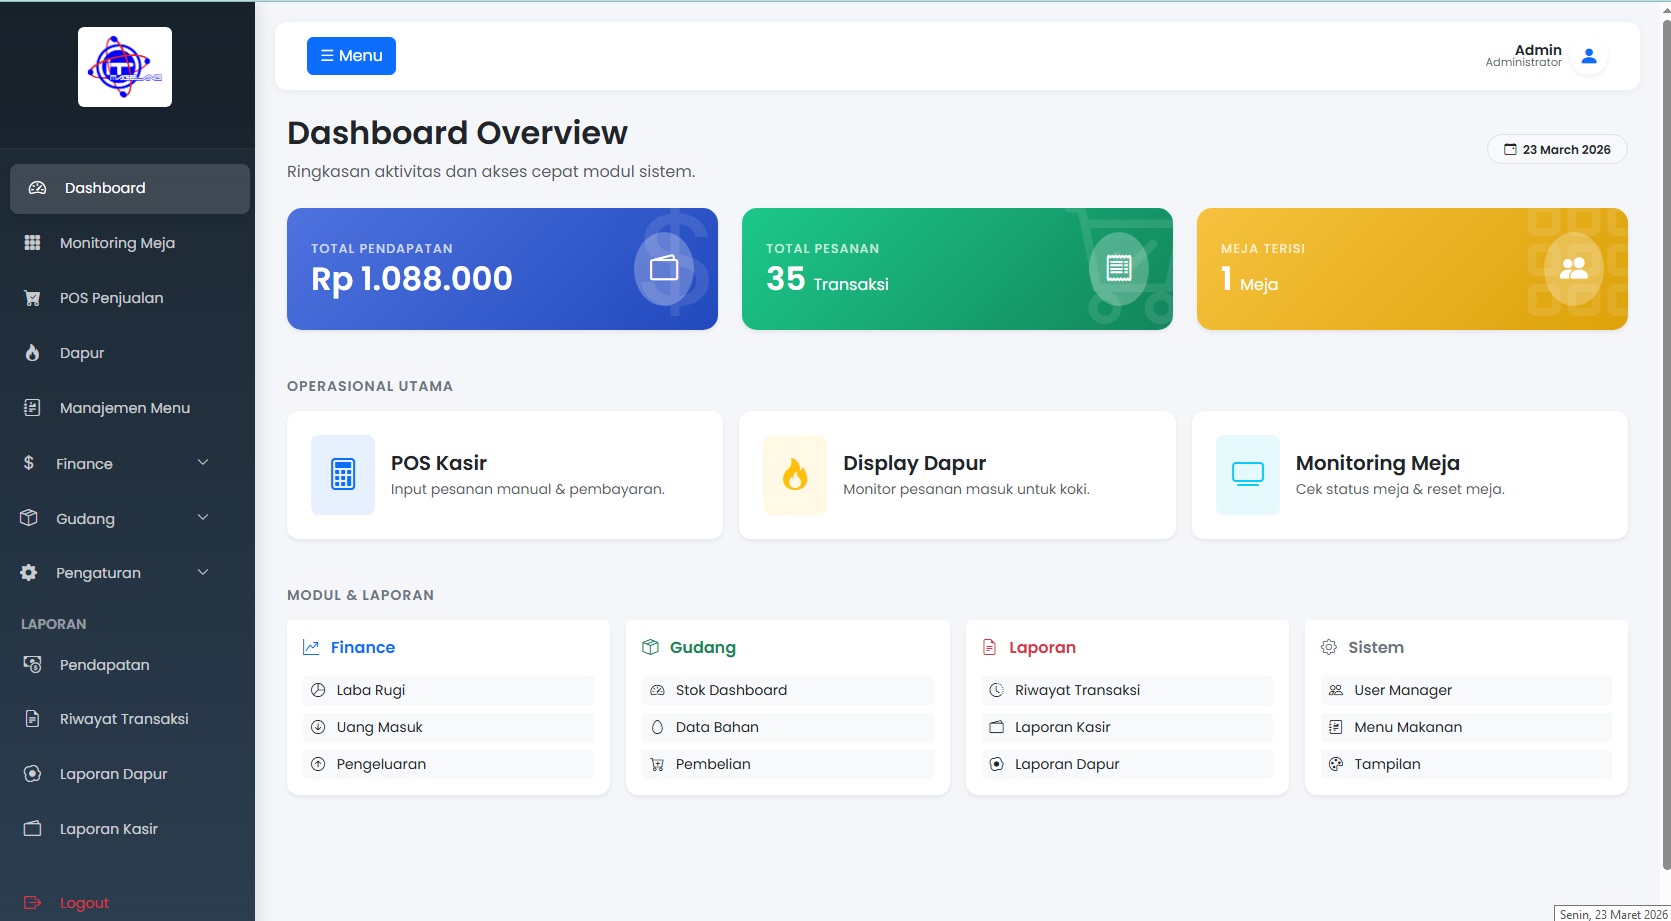Click the Display Dapur flame icon
The width and height of the screenshot is (1671, 921).
(x=795, y=475)
